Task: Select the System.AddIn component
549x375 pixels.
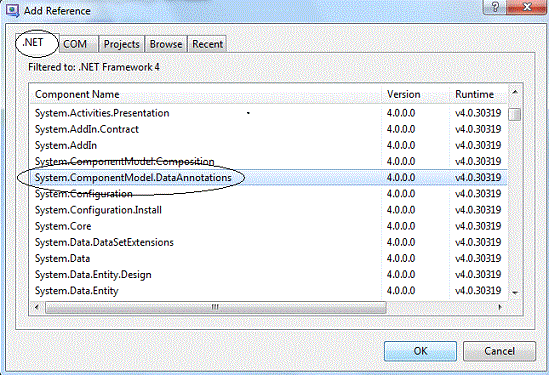Action: pos(269,145)
